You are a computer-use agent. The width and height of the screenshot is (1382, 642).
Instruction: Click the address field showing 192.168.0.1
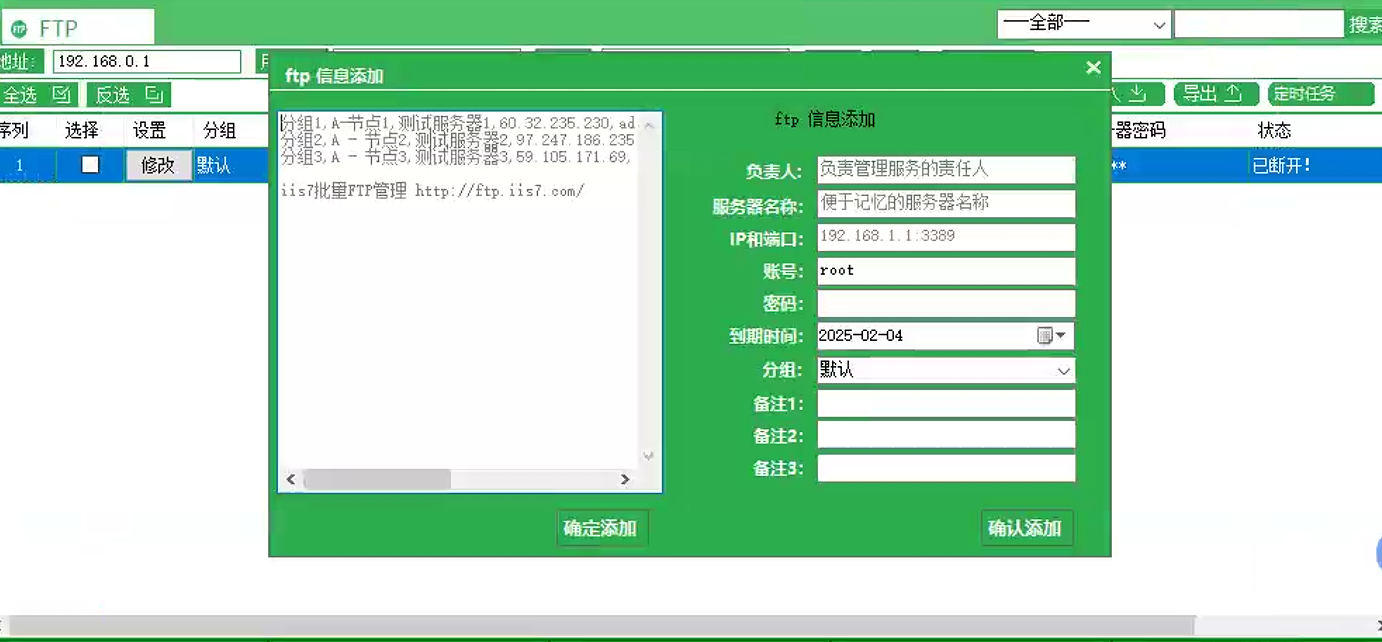tap(146, 62)
